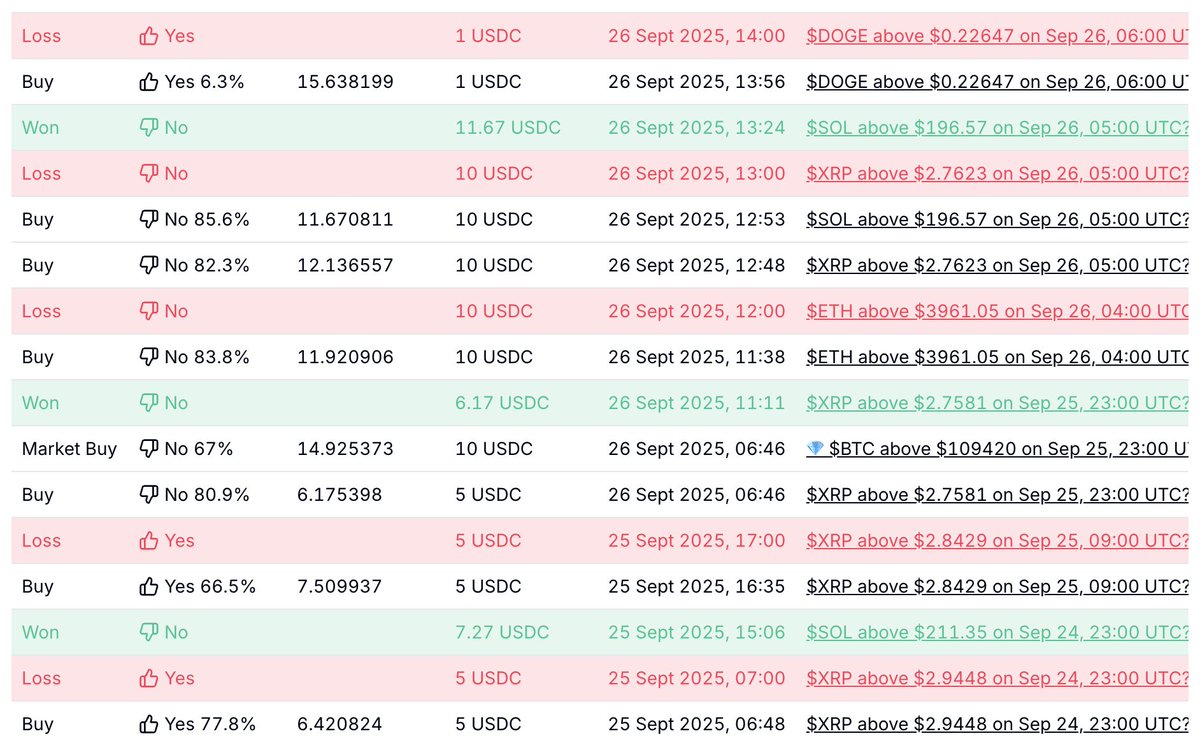Open the green $SOL above $211.35 link
1200x743 pixels.
997,633
